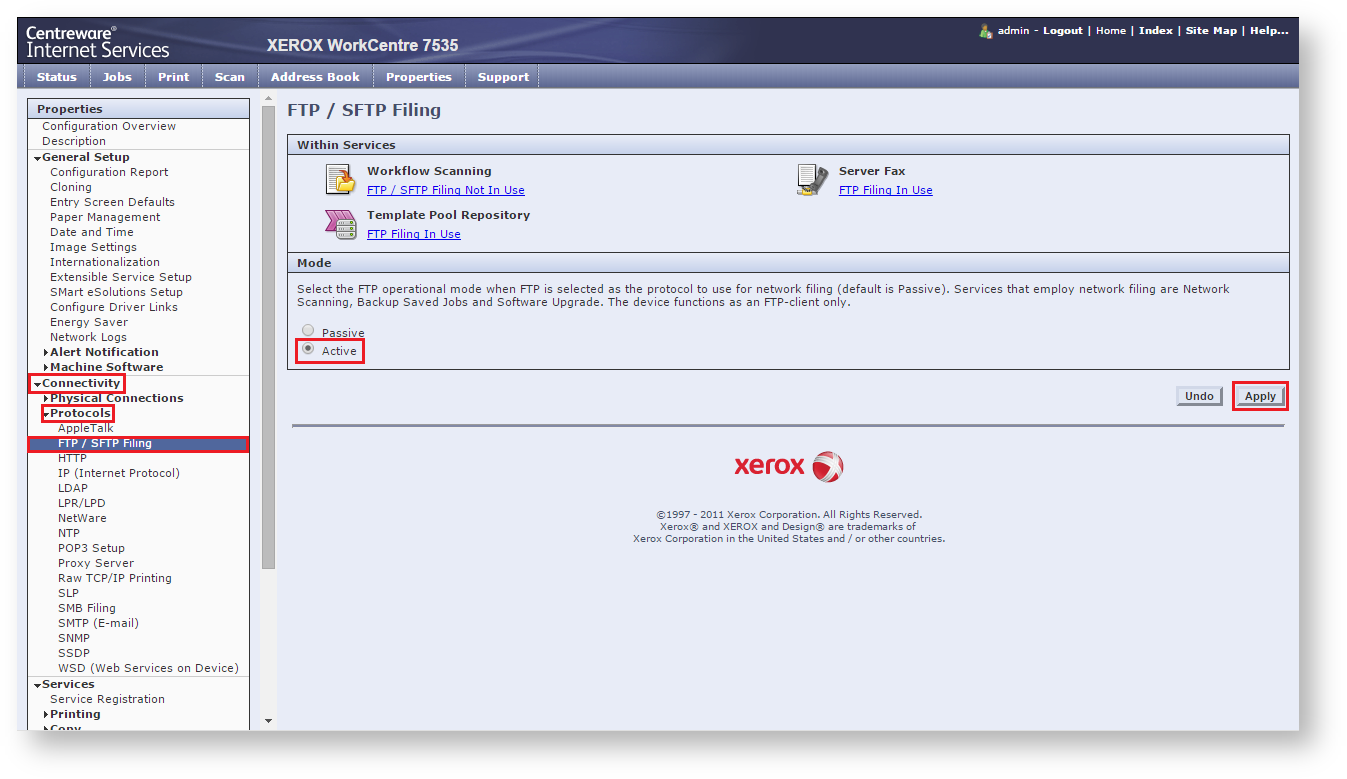This screenshot has height=779, width=1347.
Task: Open Template Pool FTP Filing In Use link
Action: coord(414,234)
